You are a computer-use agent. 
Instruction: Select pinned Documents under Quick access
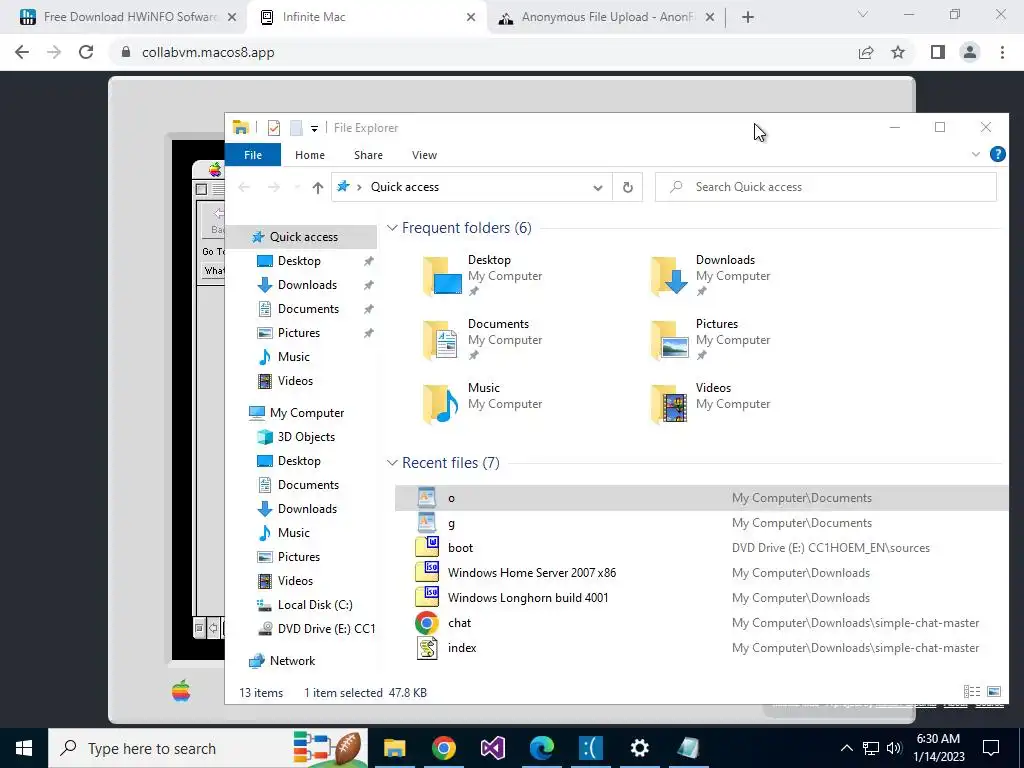tap(308, 309)
